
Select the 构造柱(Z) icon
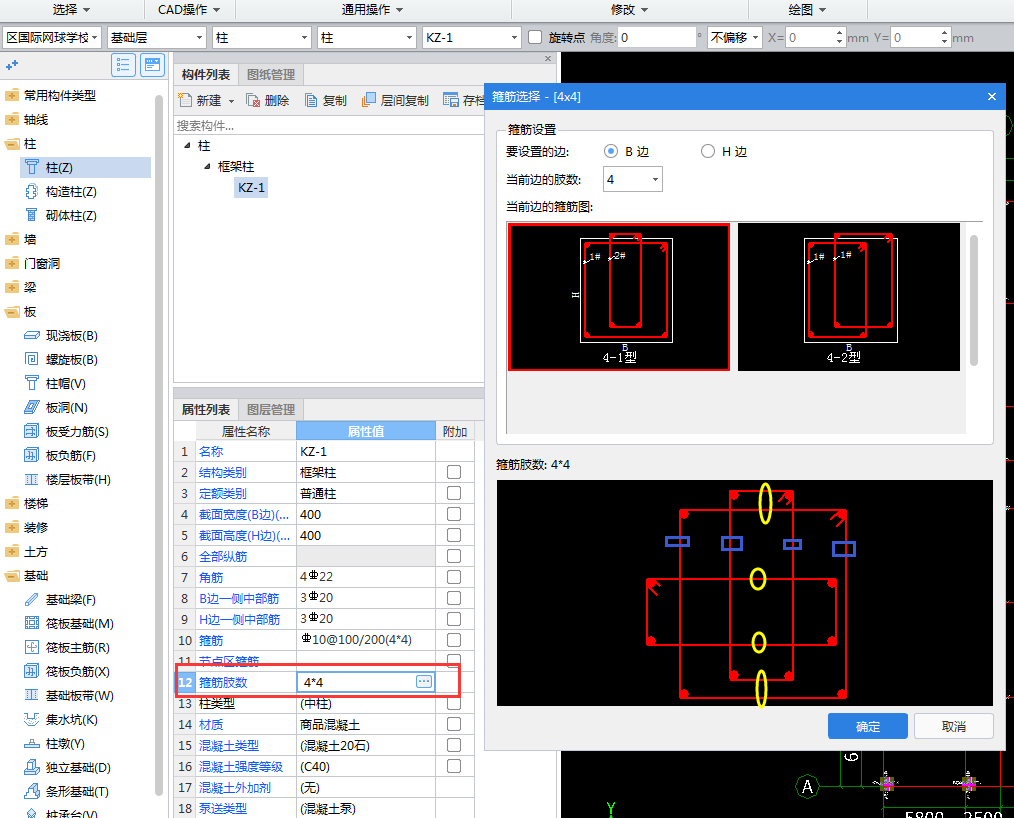click(x=32, y=191)
